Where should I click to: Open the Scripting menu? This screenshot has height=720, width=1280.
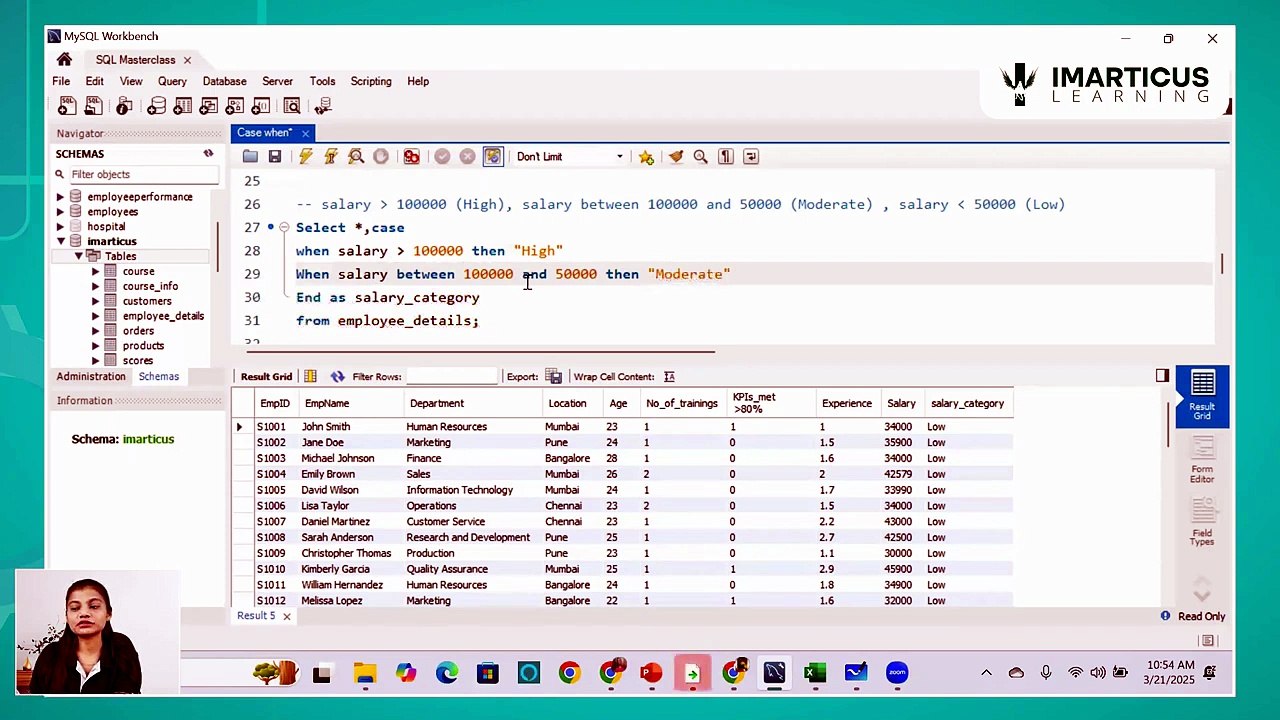[371, 81]
